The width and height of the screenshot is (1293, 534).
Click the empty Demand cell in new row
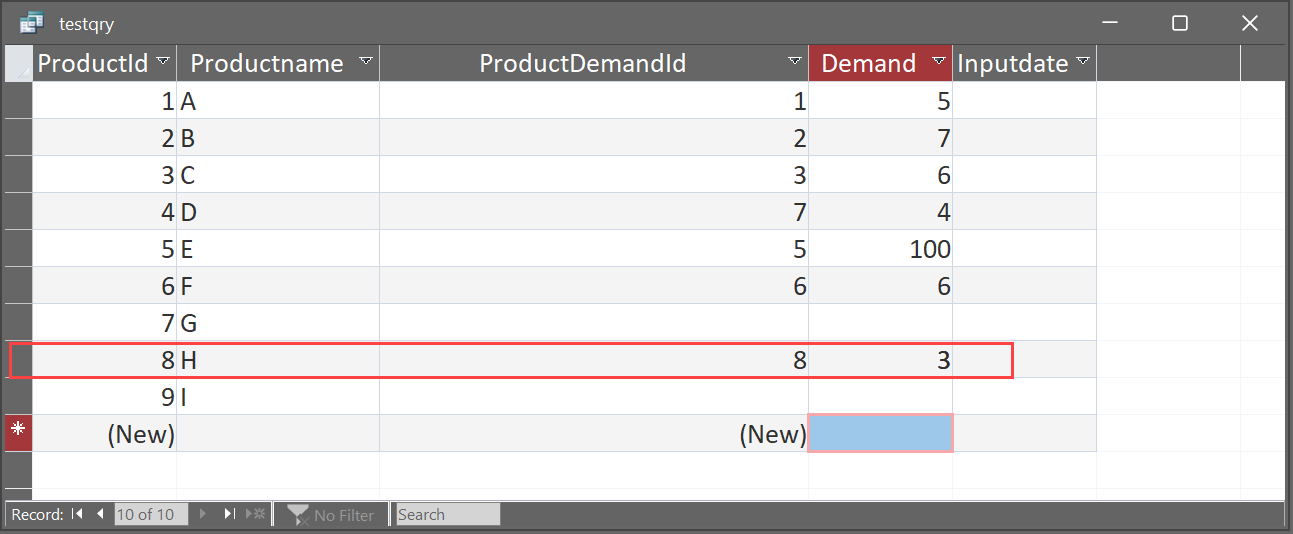[880, 433]
